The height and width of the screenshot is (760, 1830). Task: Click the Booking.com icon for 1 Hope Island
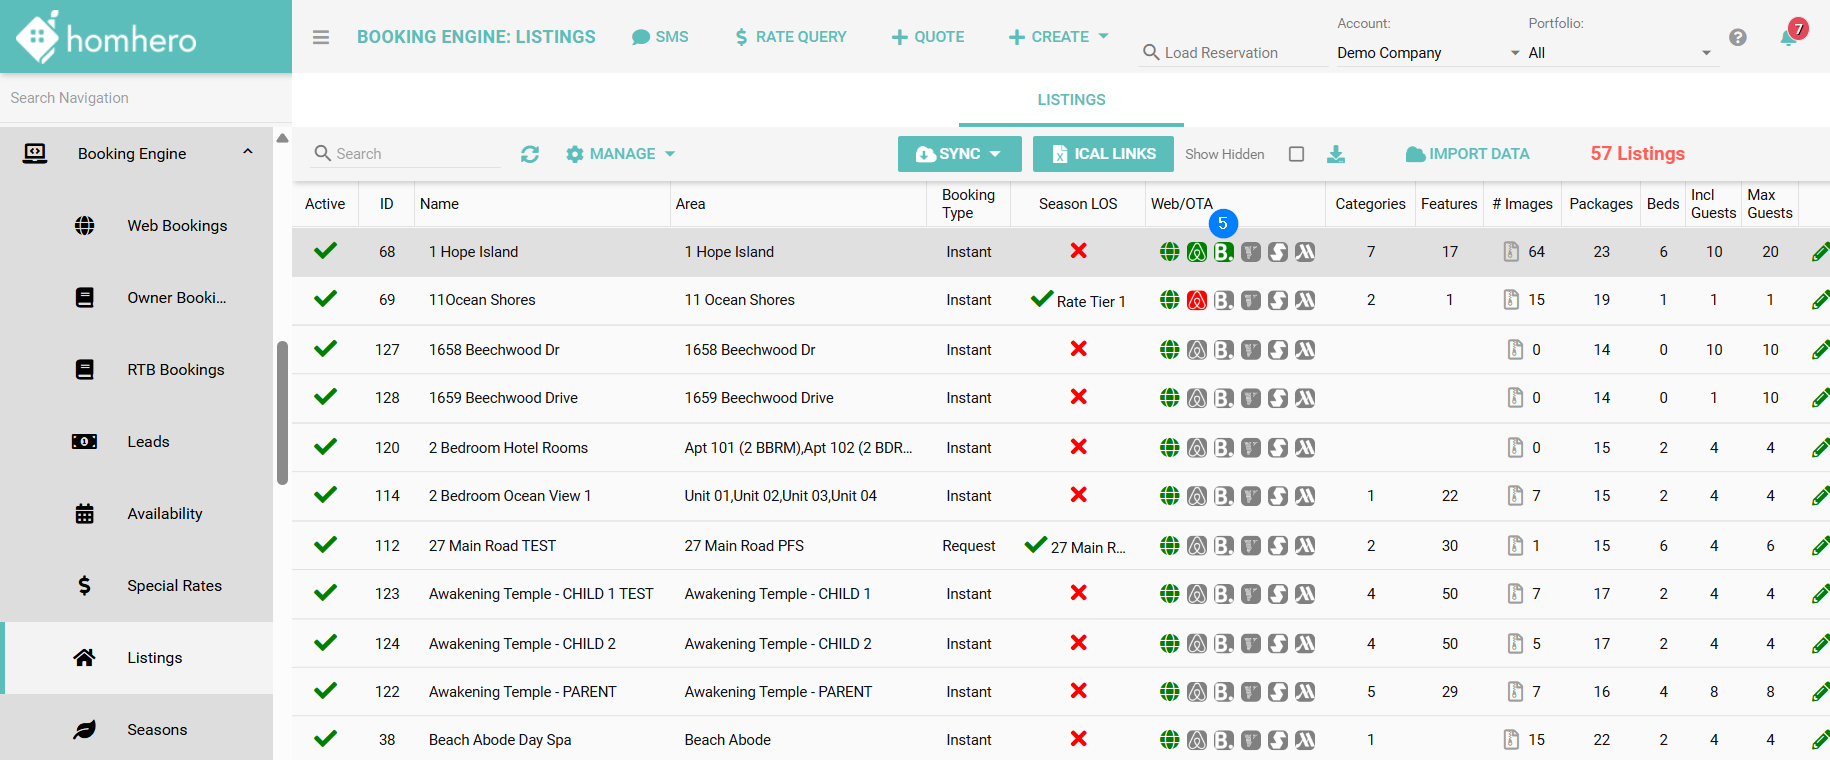pos(1223,252)
